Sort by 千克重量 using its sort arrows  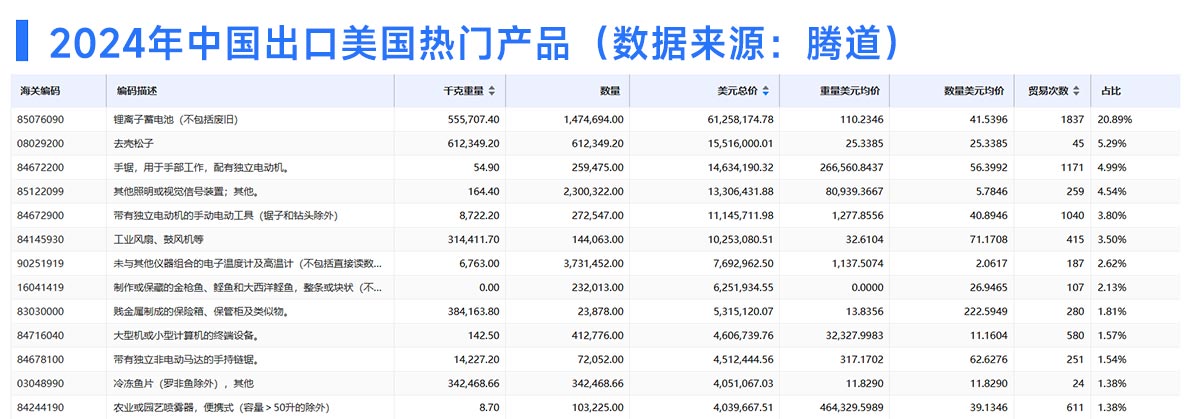pyautogui.click(x=492, y=91)
